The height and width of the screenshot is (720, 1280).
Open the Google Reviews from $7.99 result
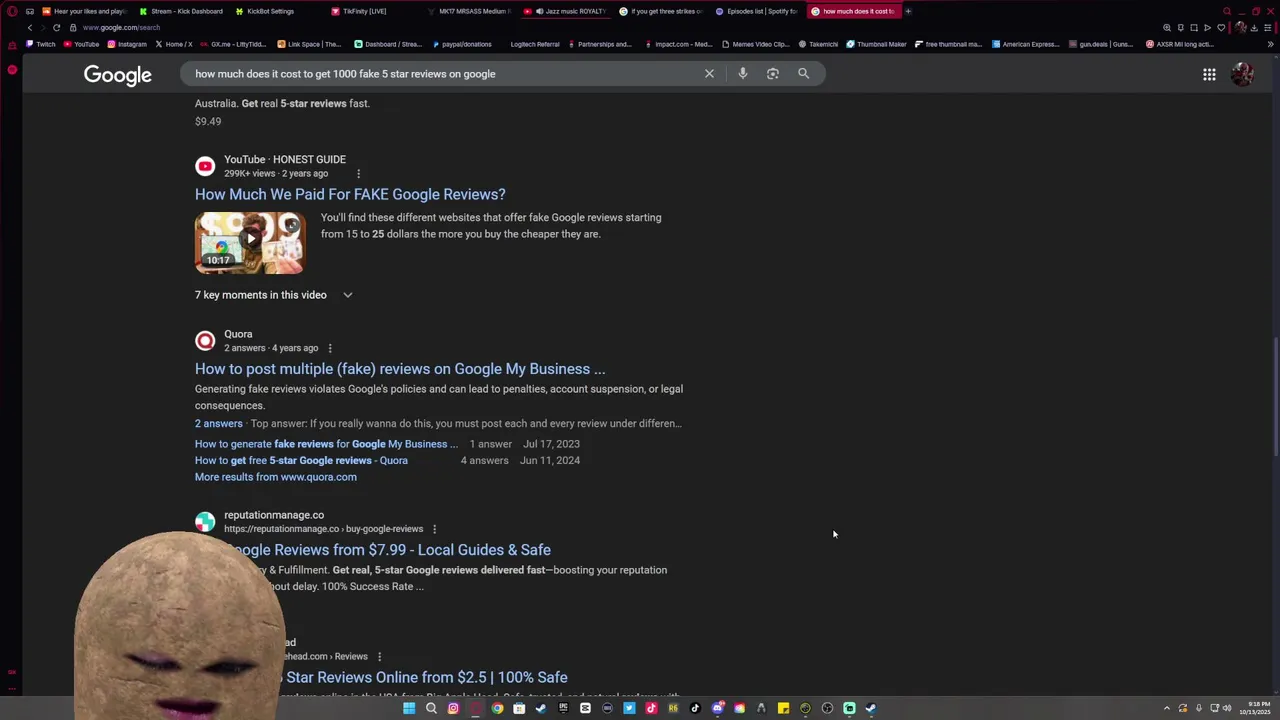tap(390, 550)
